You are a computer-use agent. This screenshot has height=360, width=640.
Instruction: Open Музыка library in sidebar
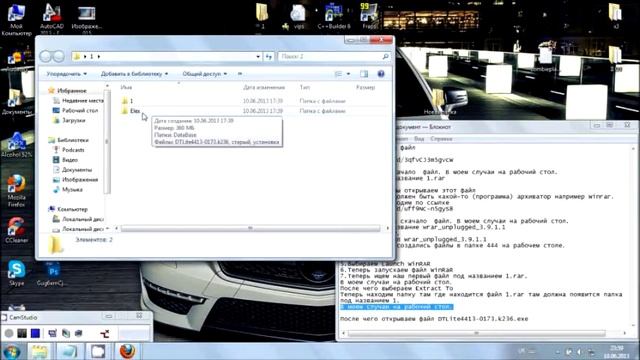(x=72, y=190)
